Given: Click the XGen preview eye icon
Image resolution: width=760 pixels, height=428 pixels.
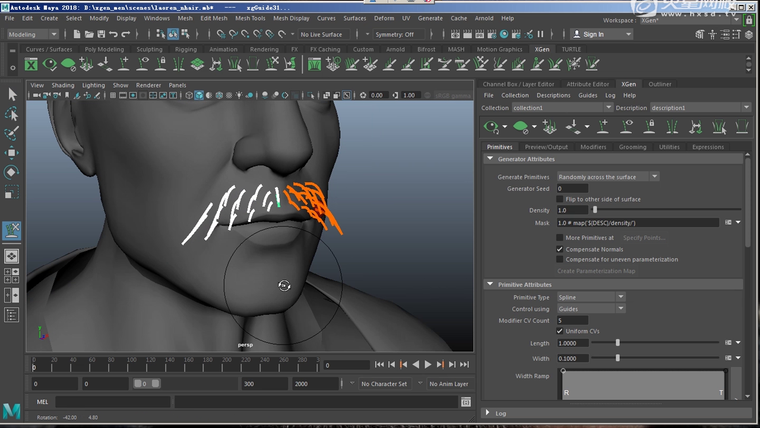Looking at the screenshot, I should 491,127.
